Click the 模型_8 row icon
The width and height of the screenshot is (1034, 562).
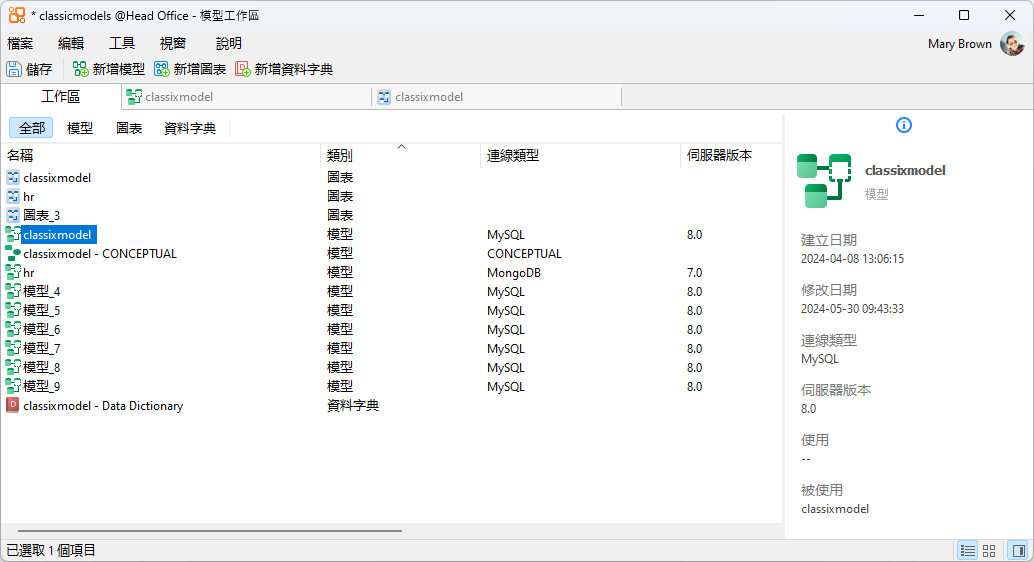point(13,367)
